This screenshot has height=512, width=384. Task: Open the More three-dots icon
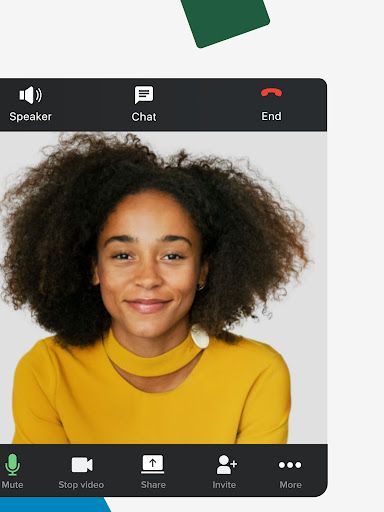[x=290, y=465]
